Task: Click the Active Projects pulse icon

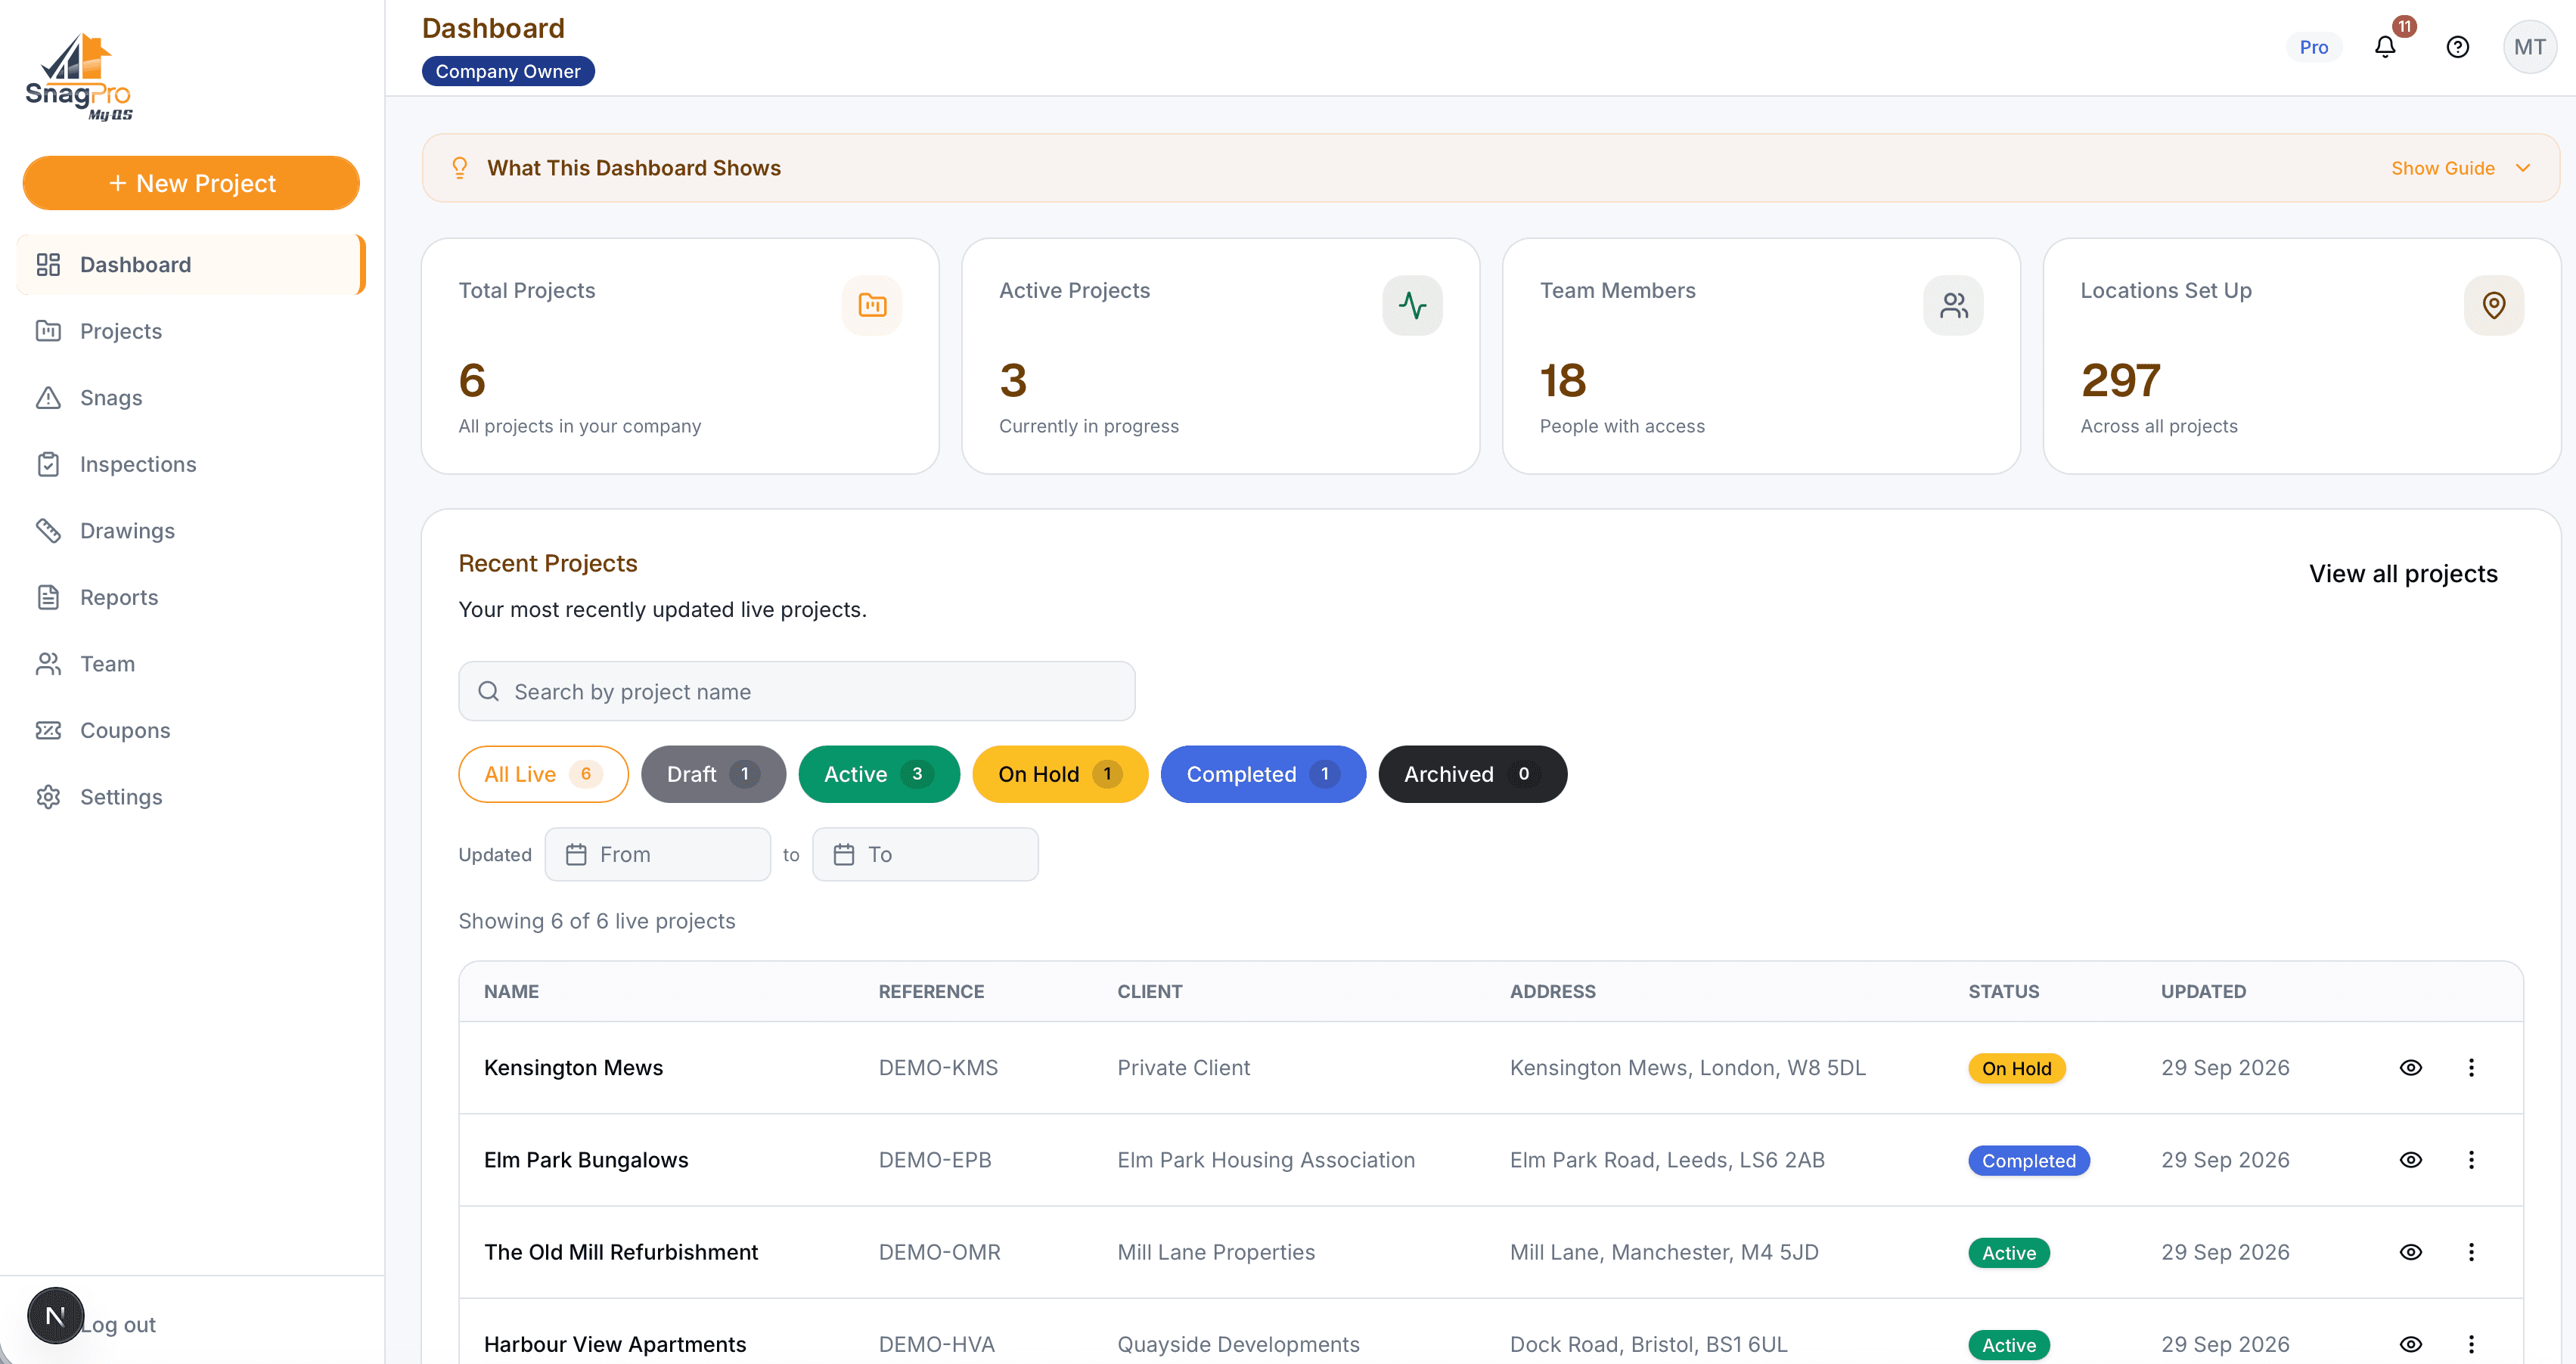Action: pyautogui.click(x=1412, y=305)
